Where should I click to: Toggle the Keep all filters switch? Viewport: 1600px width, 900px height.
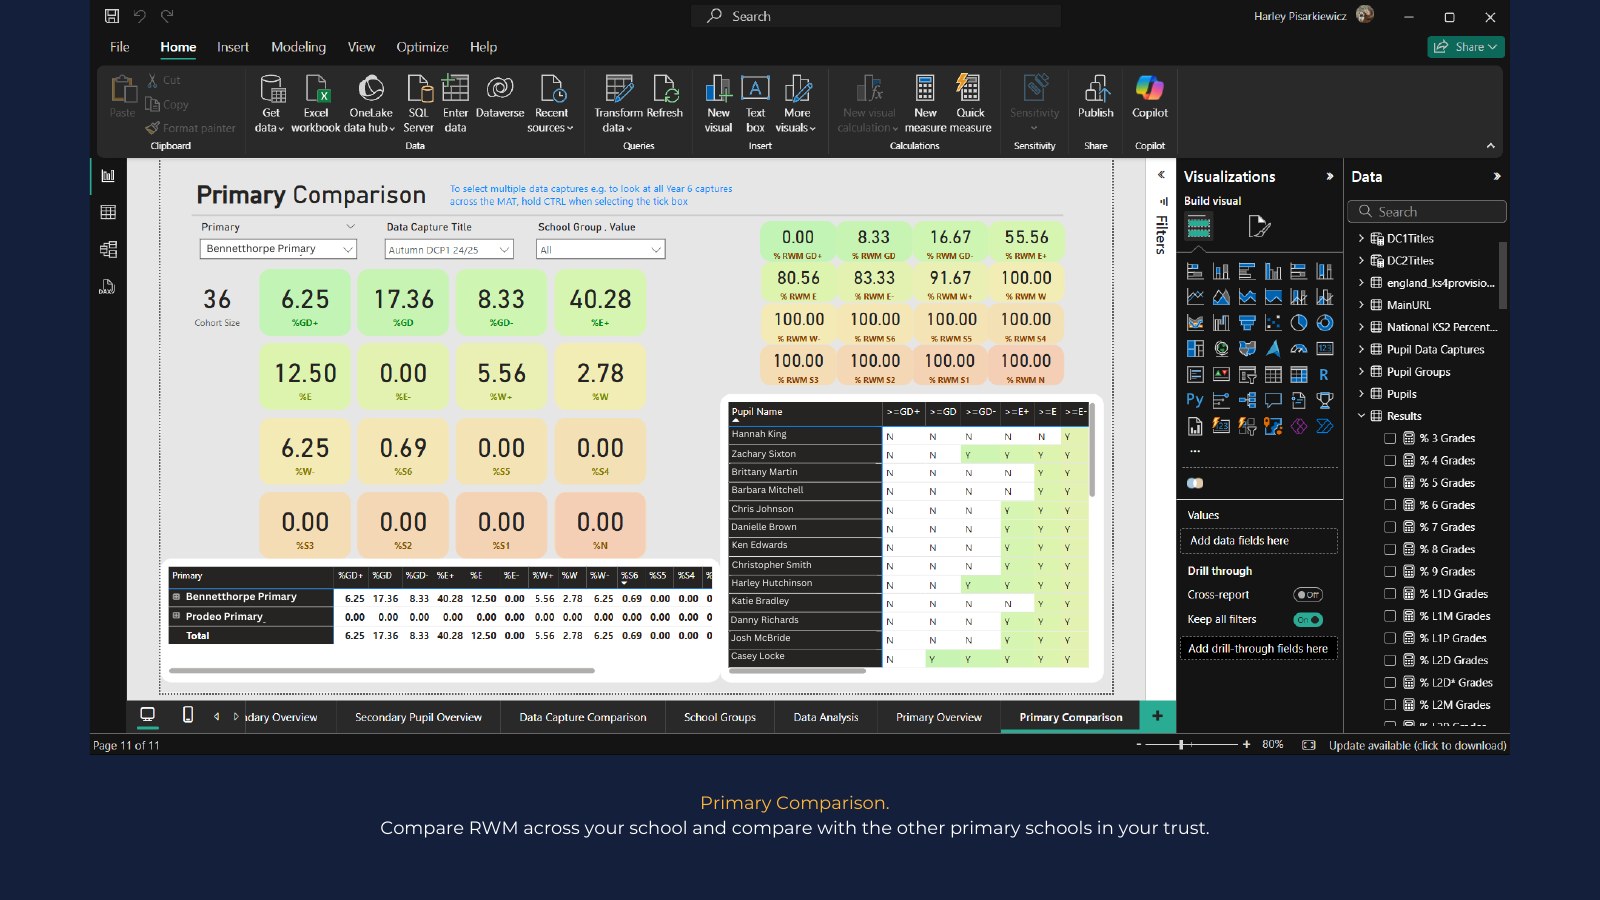(x=1308, y=620)
